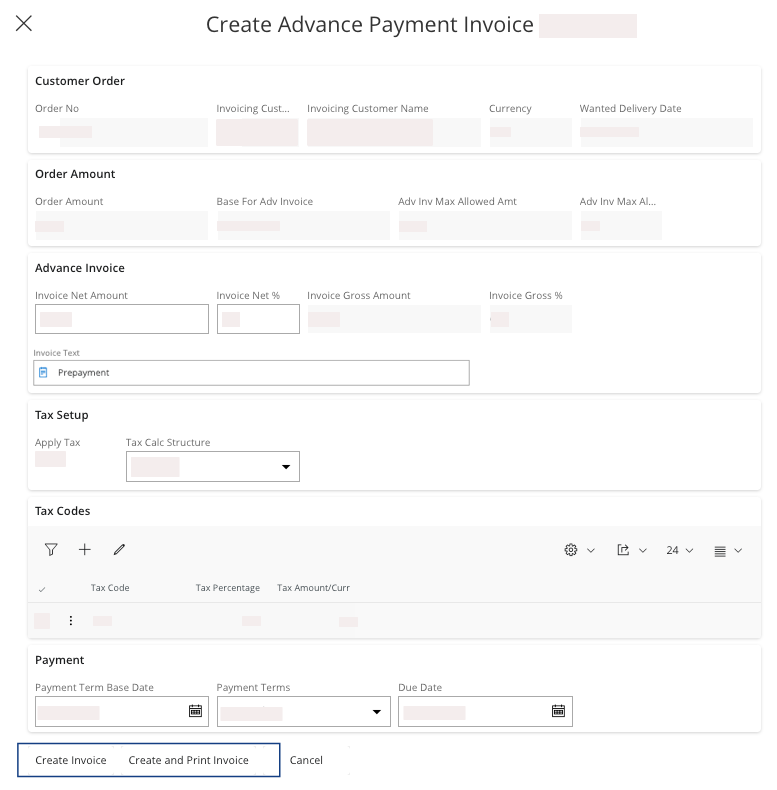
Task: Open the Tax Codes gear settings menu
Action: tap(579, 550)
